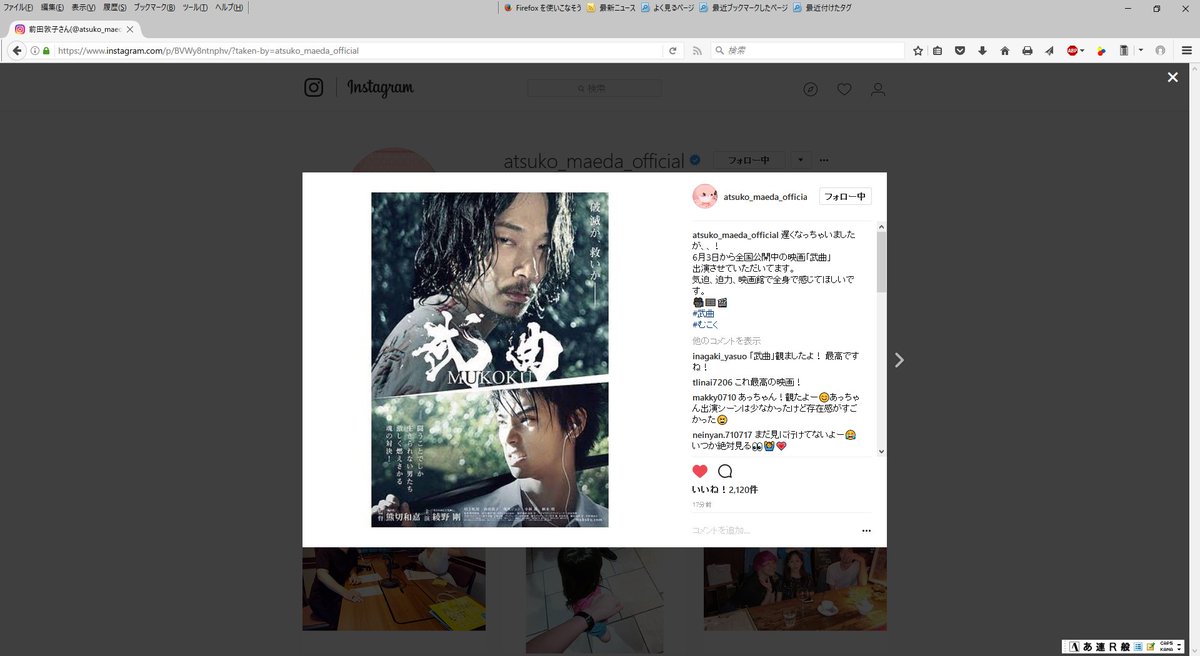Open the downloads arrow icon
1200x656 pixels.
click(x=982, y=50)
